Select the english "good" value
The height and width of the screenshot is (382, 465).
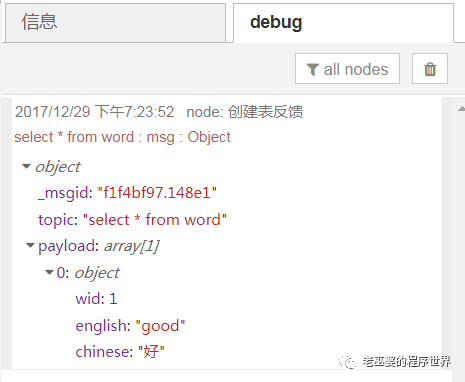point(160,326)
